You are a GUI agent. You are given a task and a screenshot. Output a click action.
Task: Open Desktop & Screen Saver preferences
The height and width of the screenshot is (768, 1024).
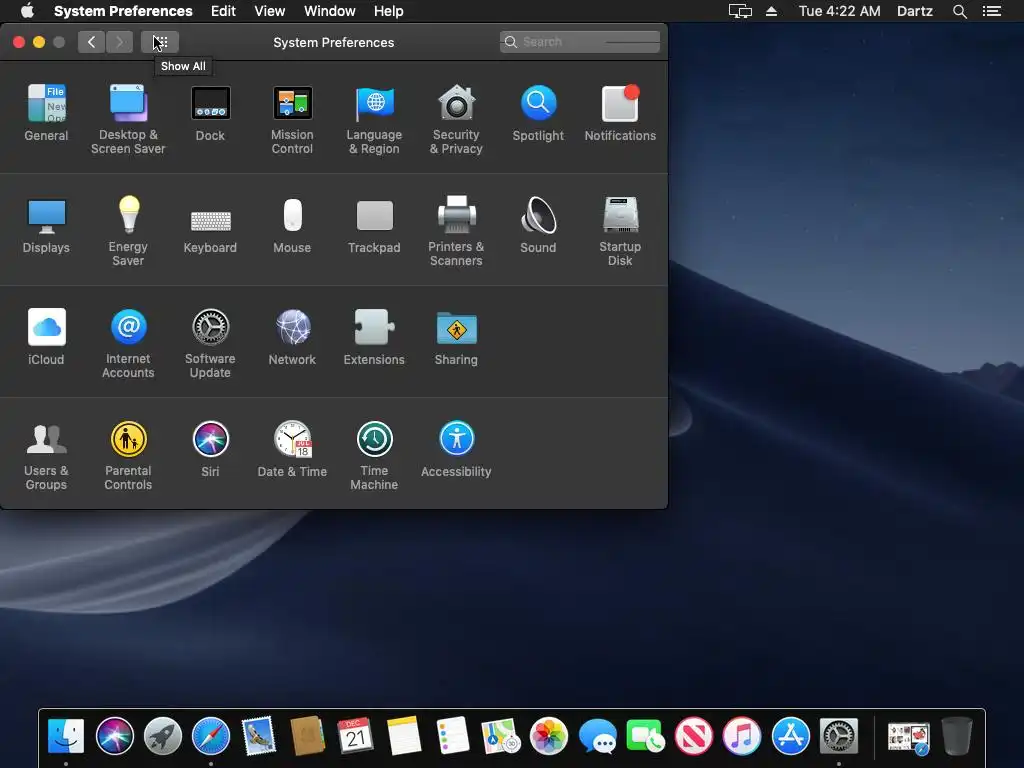[x=128, y=119]
